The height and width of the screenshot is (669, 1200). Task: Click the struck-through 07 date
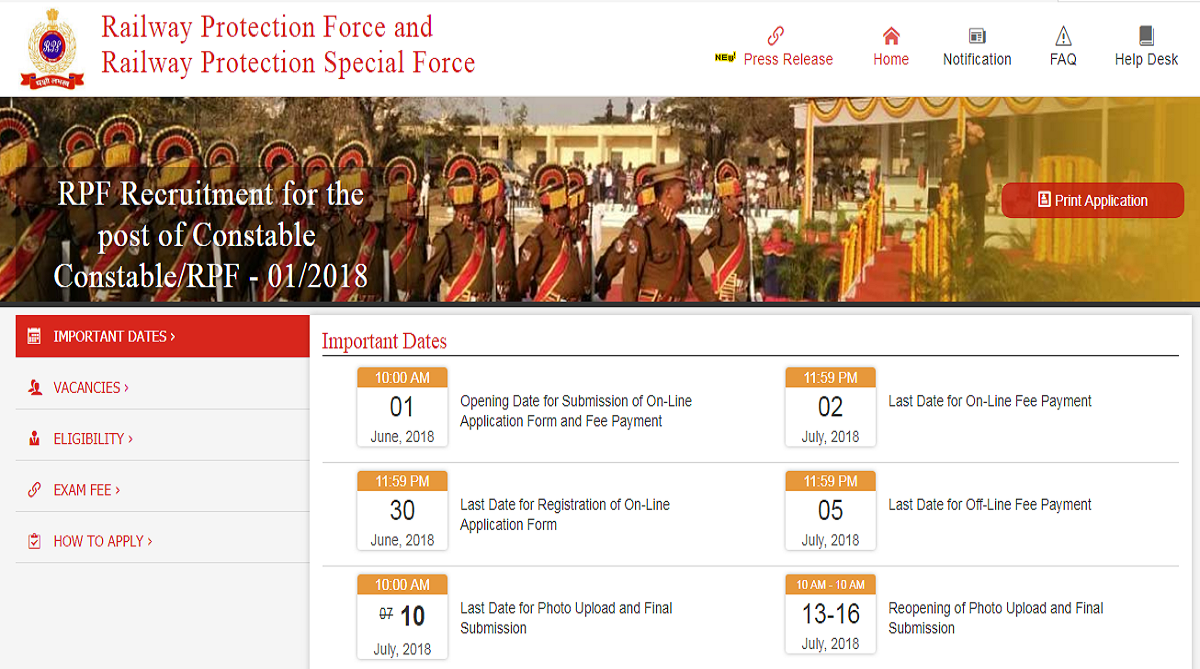386,615
